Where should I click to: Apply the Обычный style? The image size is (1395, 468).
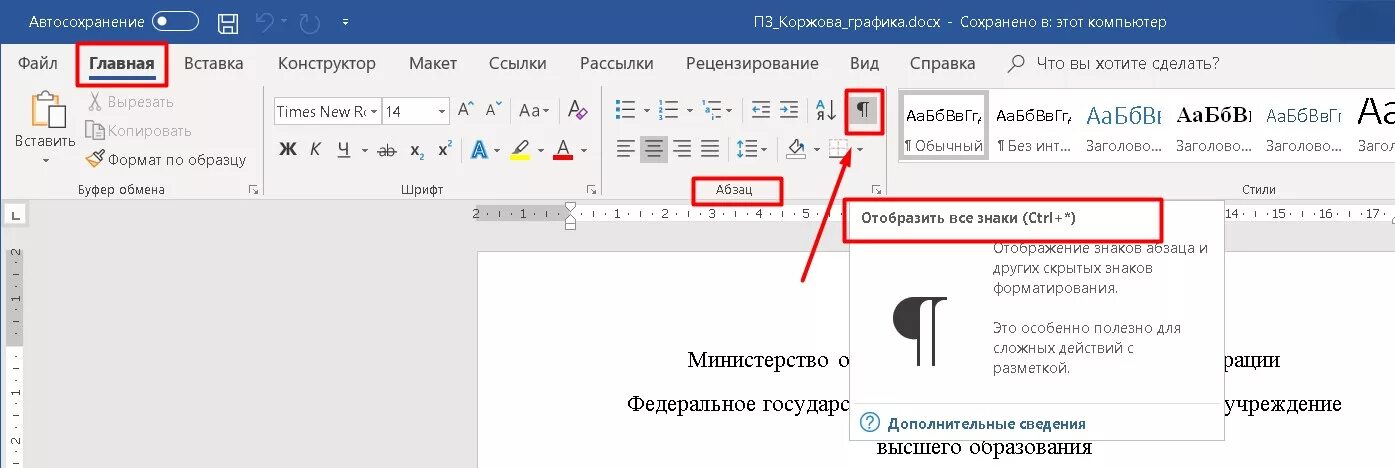(x=944, y=125)
